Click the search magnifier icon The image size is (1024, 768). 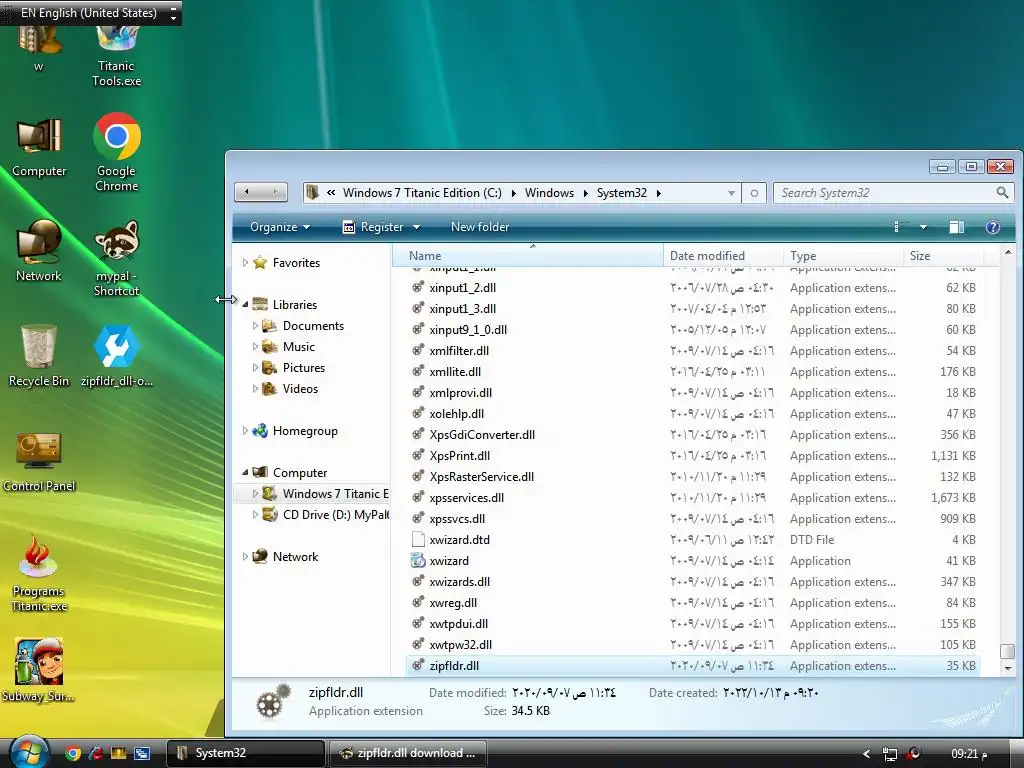point(1002,193)
